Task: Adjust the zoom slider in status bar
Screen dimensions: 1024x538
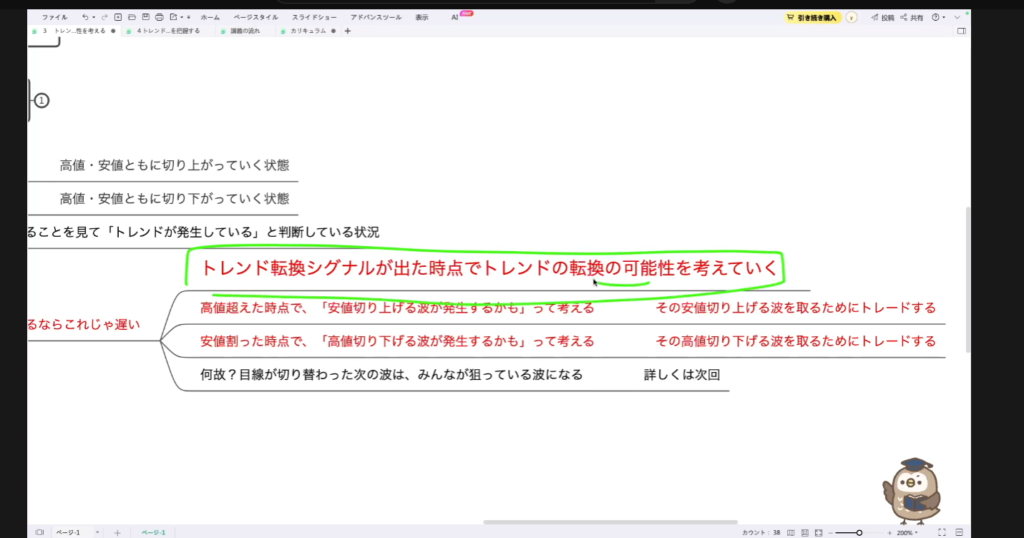Action: pyautogui.click(x=859, y=533)
